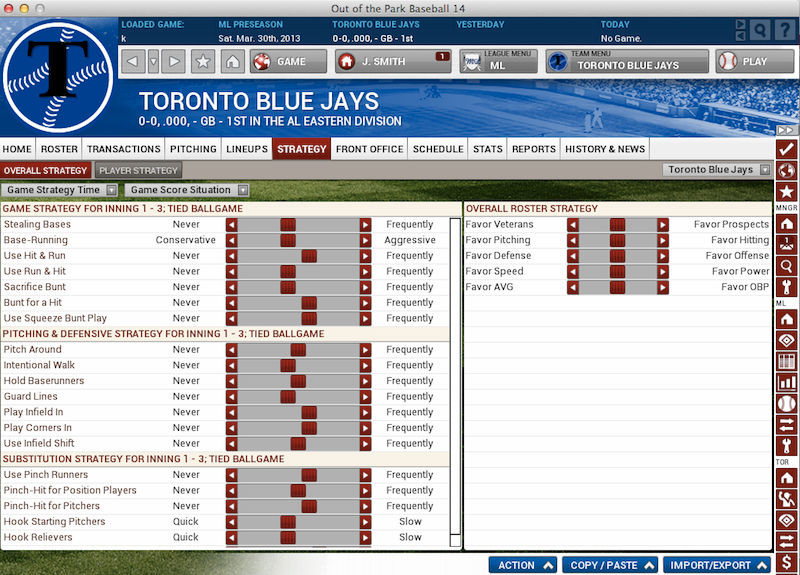Open the grid table icon in the ML group
Image resolution: width=800 pixels, height=575 pixels.
[786, 361]
